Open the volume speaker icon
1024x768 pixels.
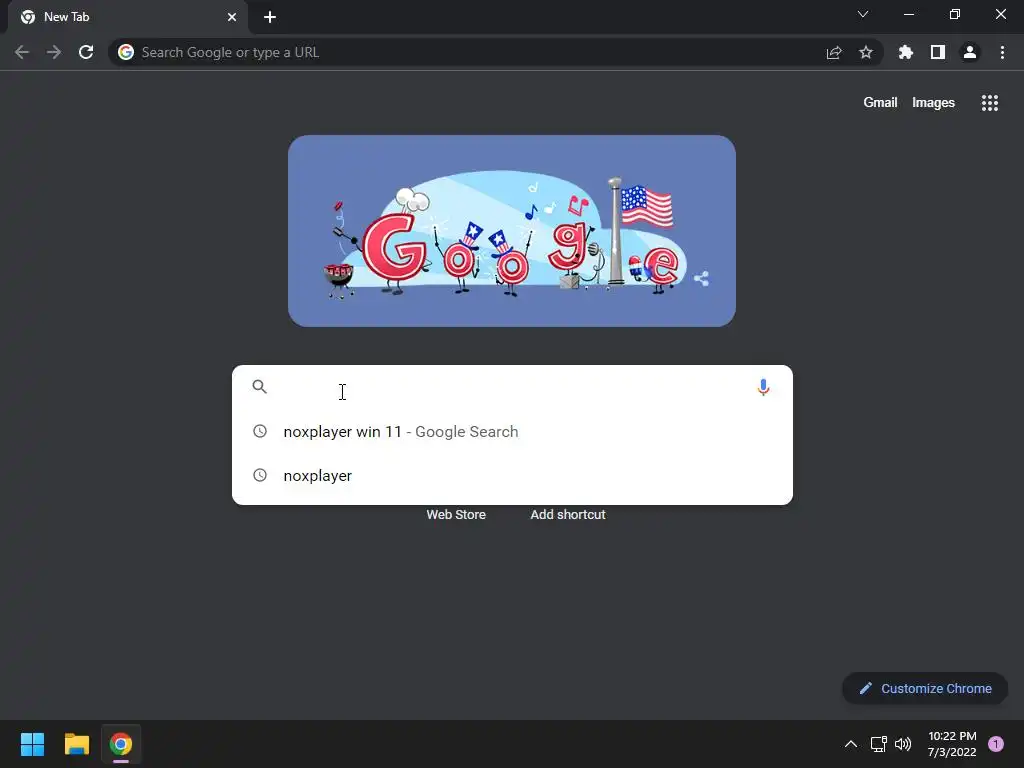[903, 744]
